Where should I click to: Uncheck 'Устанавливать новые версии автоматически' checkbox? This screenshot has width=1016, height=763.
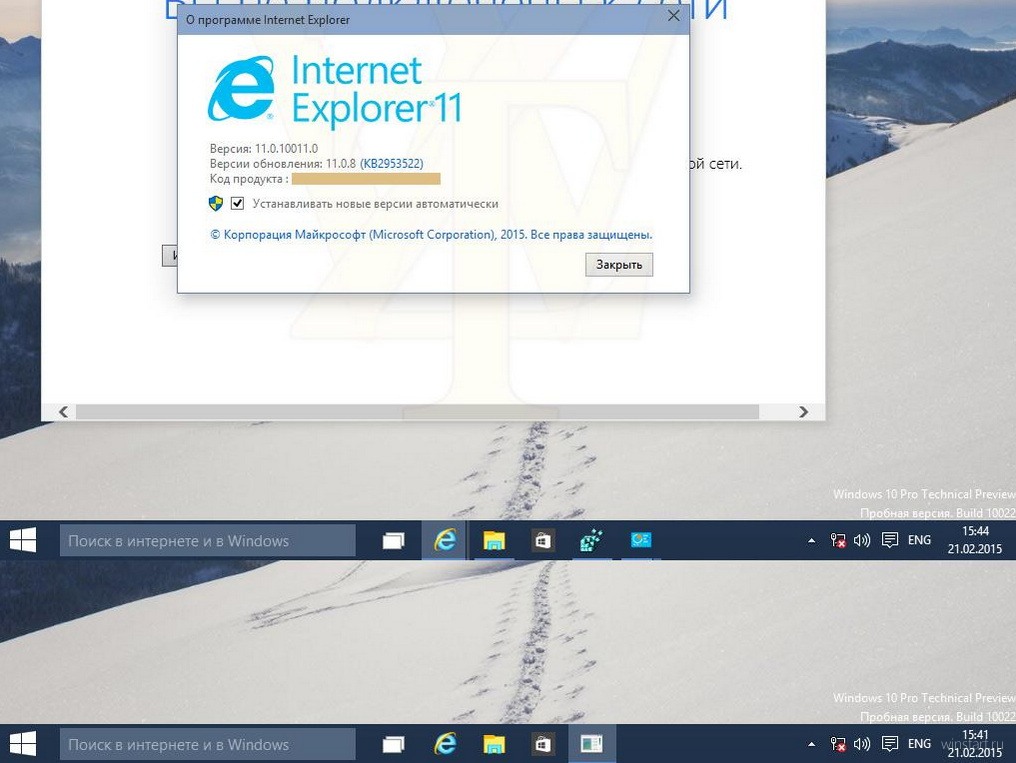[237, 203]
